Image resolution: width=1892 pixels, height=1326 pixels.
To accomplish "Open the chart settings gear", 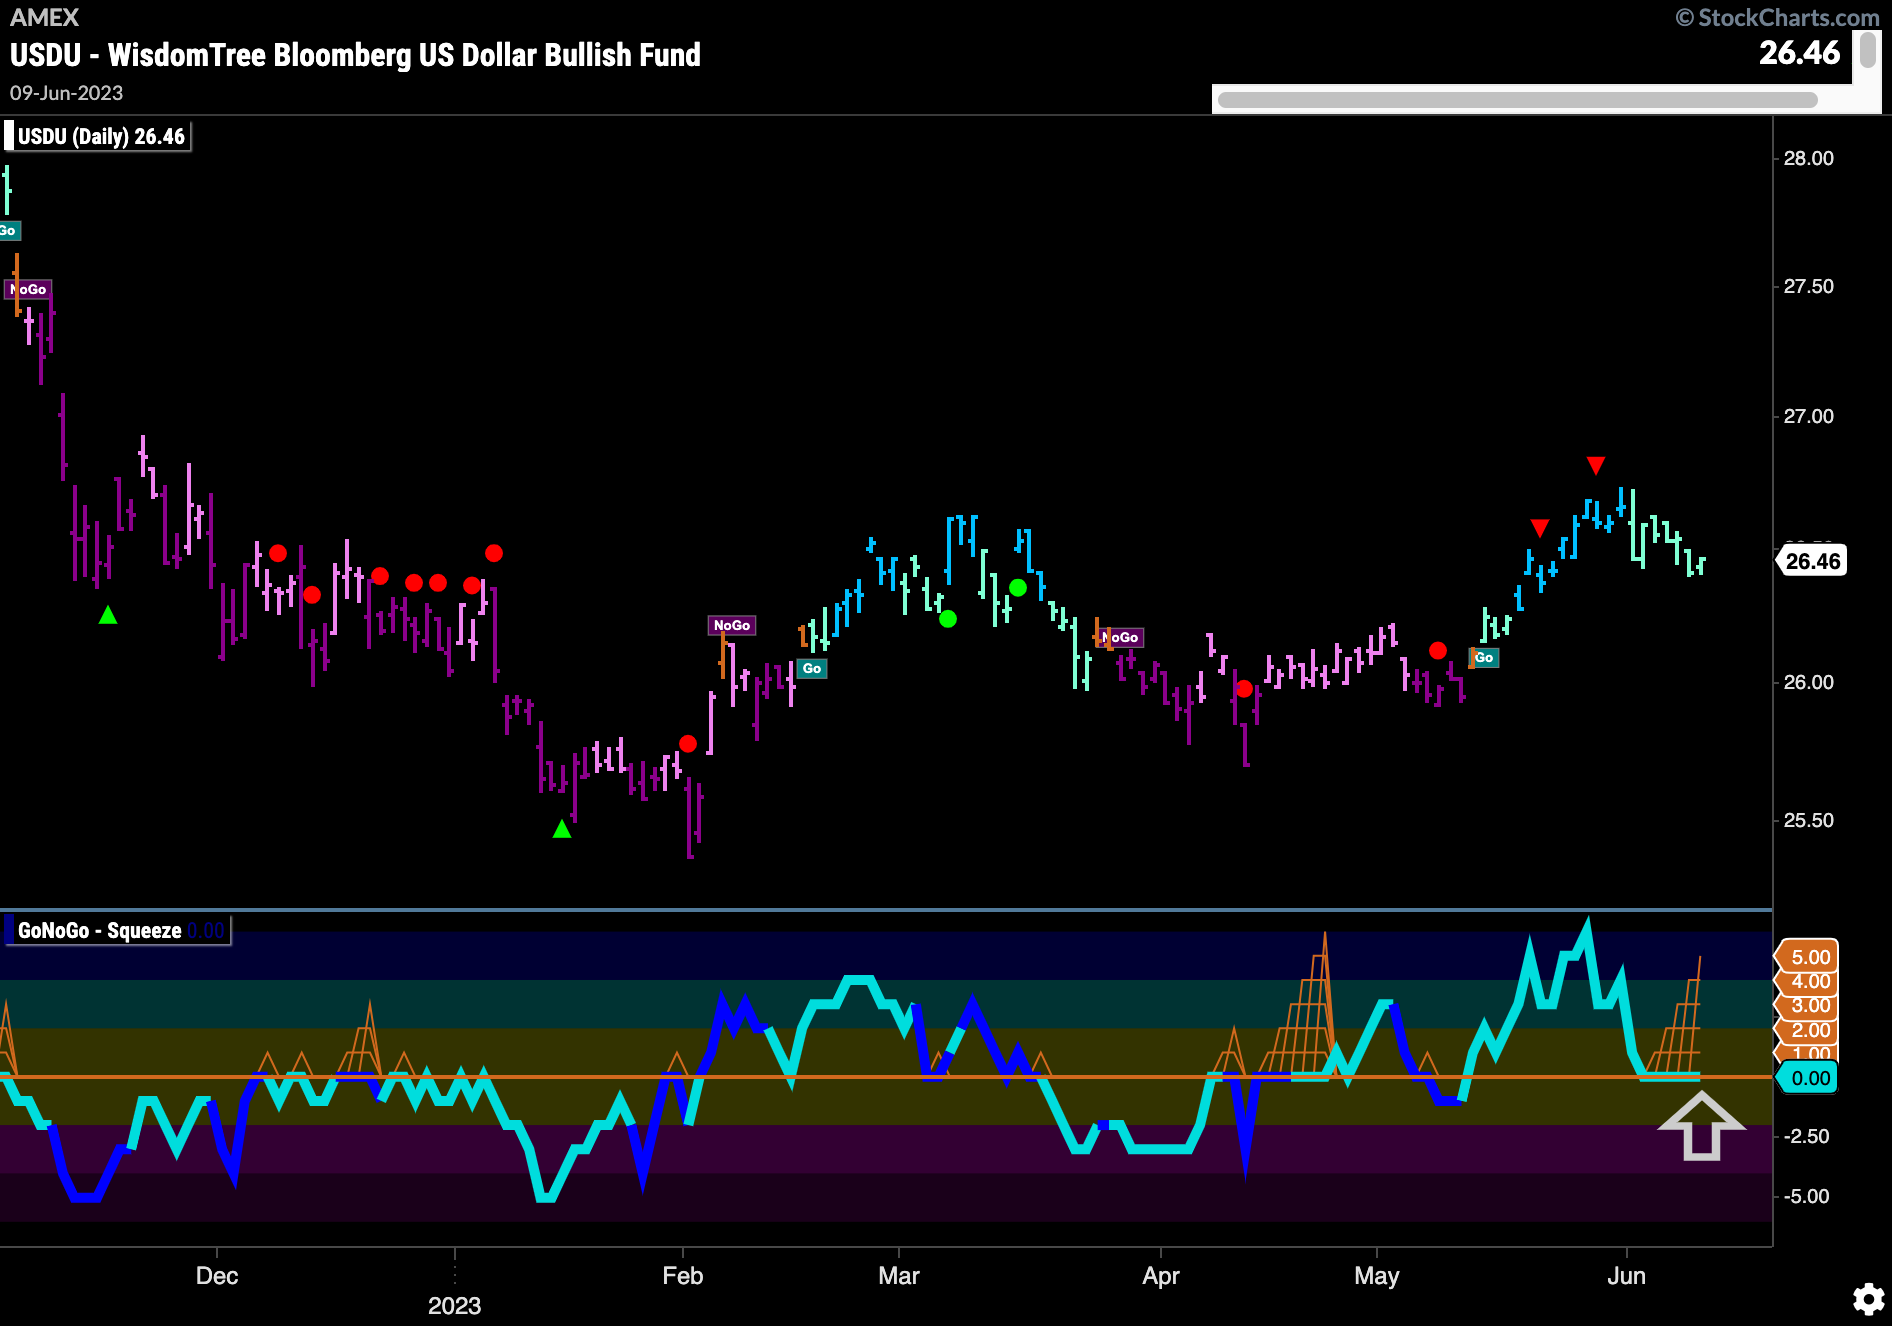I will click(x=1868, y=1299).
